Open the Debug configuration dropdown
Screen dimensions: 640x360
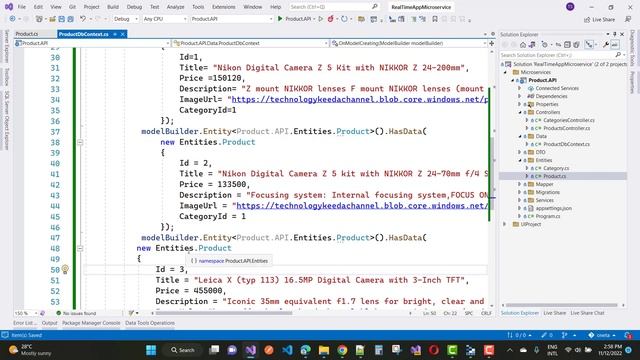tap(125, 19)
